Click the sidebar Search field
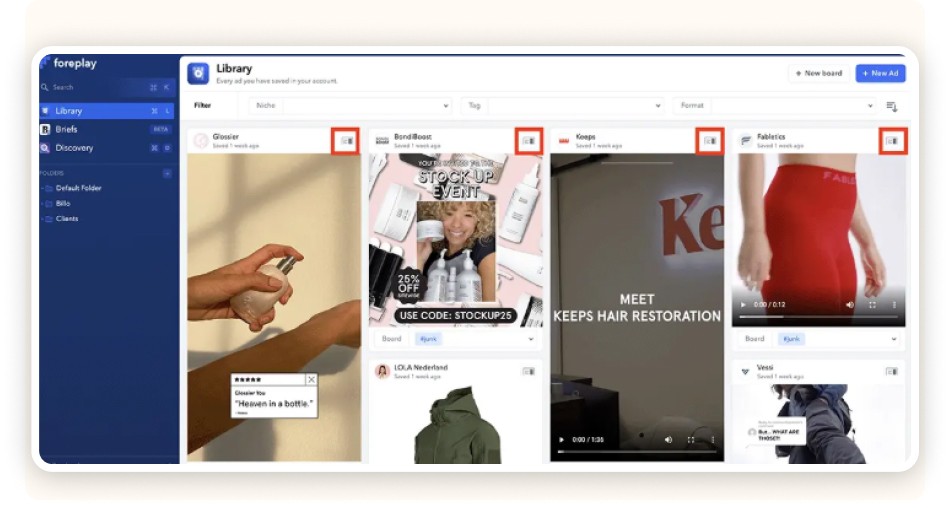Image resolution: width=951 pixels, height=508 pixels. pyautogui.click(x=107, y=87)
